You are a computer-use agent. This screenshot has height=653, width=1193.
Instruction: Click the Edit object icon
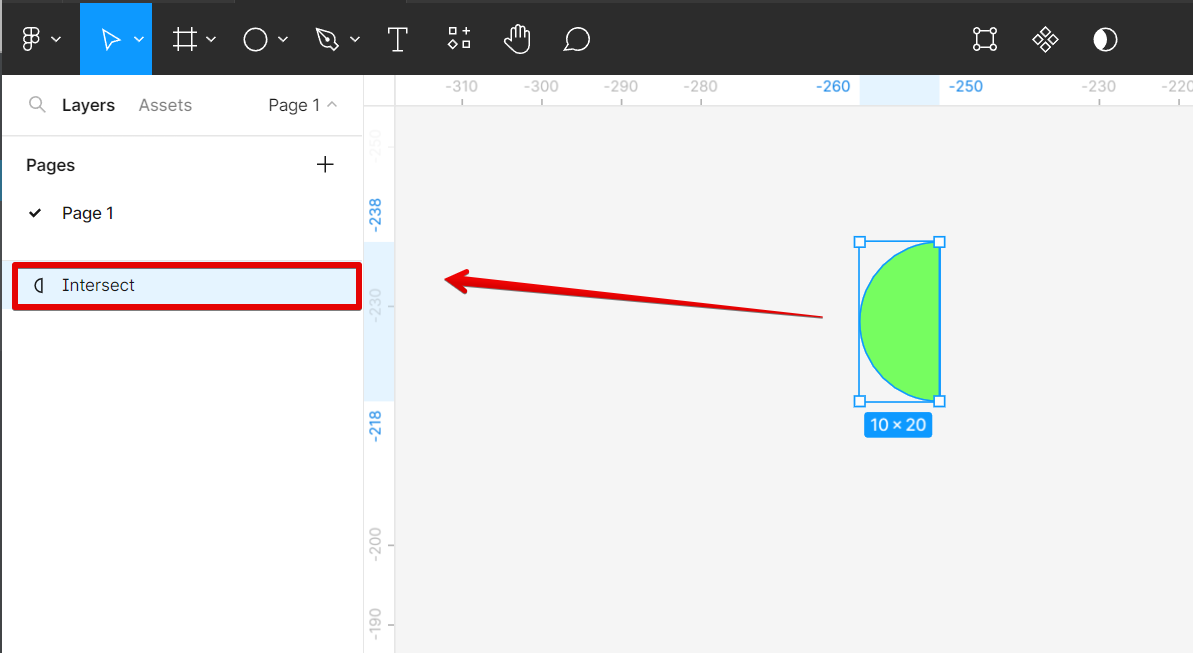[985, 39]
